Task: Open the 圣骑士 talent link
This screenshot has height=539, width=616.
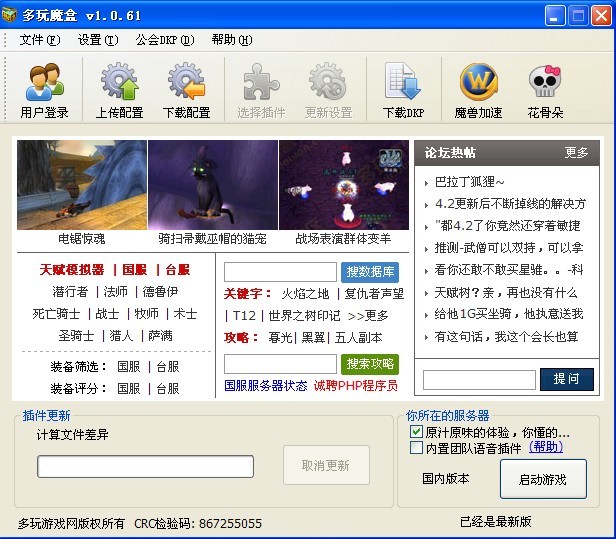Action: click(76, 336)
